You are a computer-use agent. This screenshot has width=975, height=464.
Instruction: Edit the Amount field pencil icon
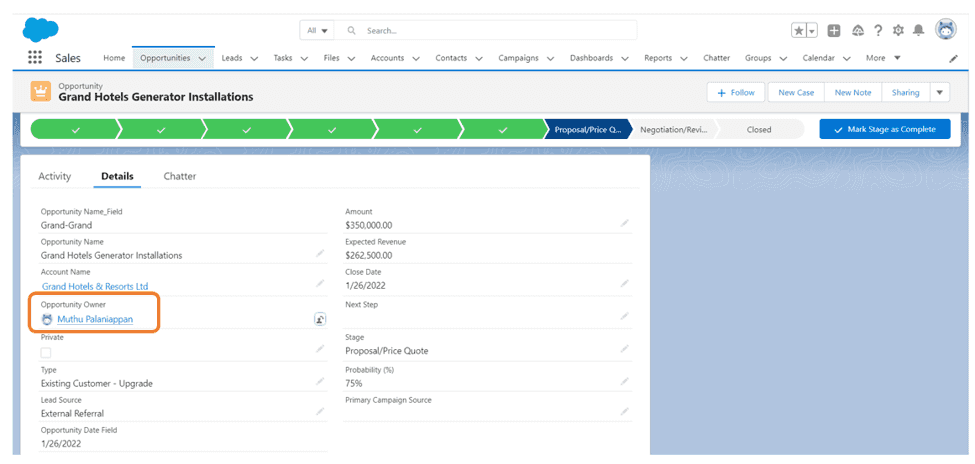[624, 223]
